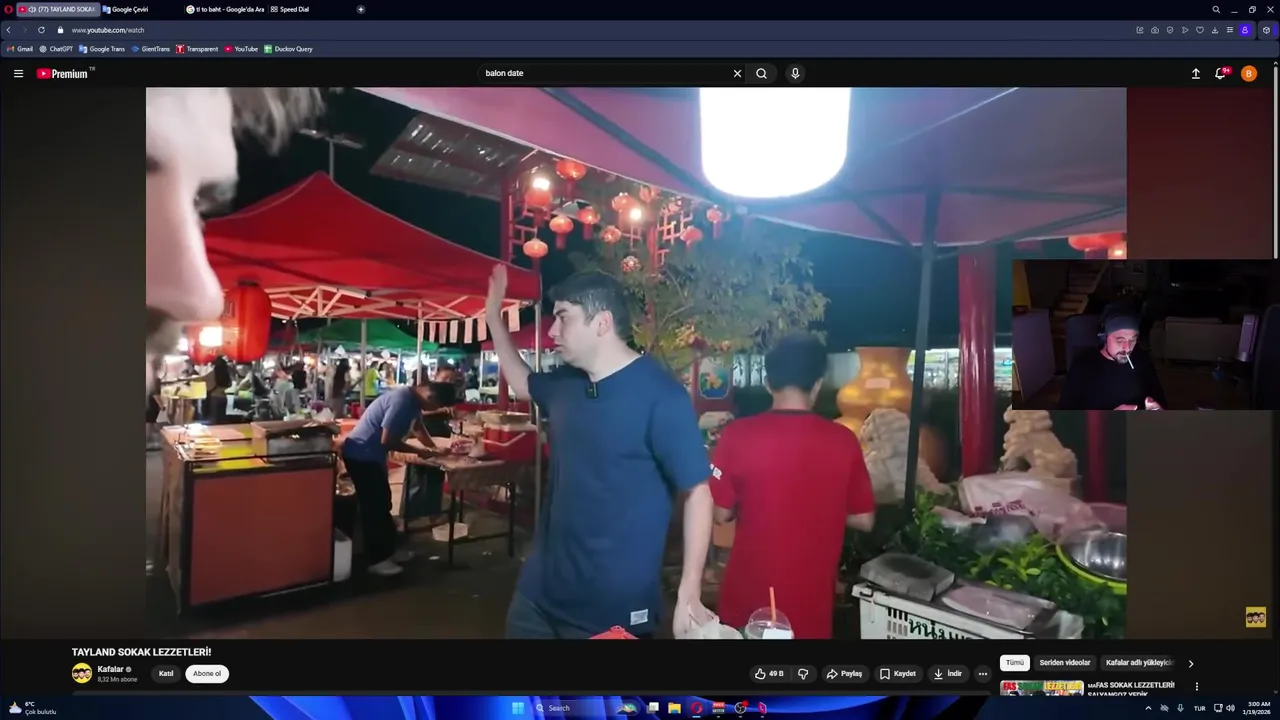Open browser profile purple icon
Viewport: 1280px width, 720px height.
tap(1245, 30)
